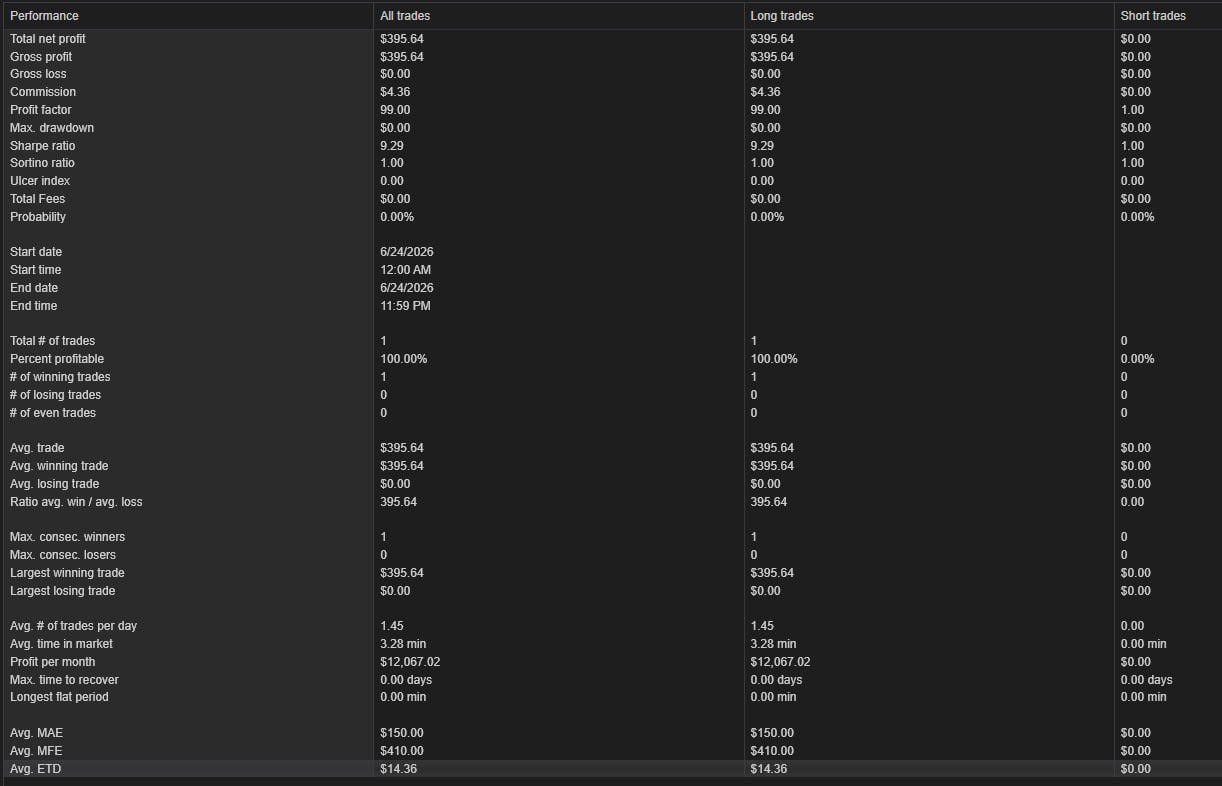Click All trades Sharpe ratio value 9.29
Viewport: 1222px width, 786px height.
[x=392, y=146]
